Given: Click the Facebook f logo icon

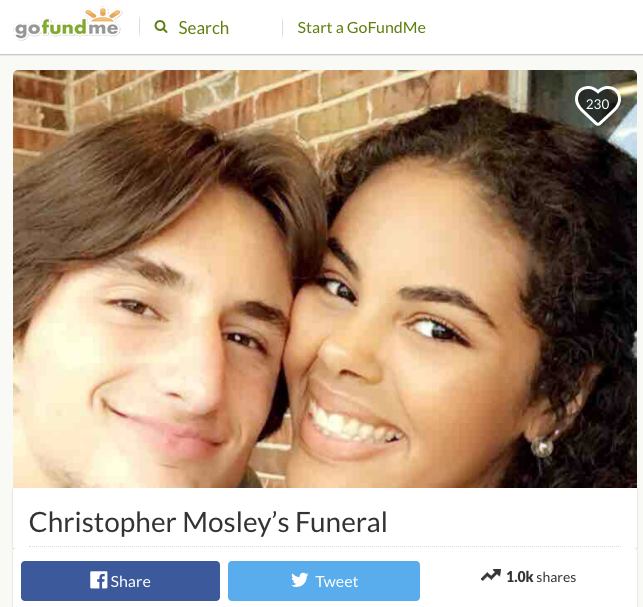Looking at the screenshot, I should coord(98,580).
